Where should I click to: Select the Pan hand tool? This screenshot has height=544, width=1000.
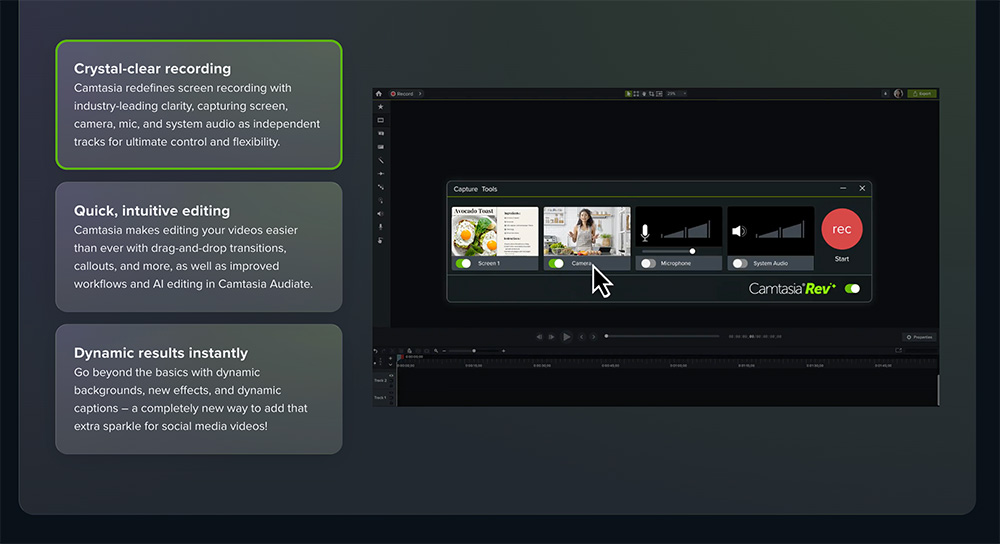pyautogui.click(x=643, y=94)
